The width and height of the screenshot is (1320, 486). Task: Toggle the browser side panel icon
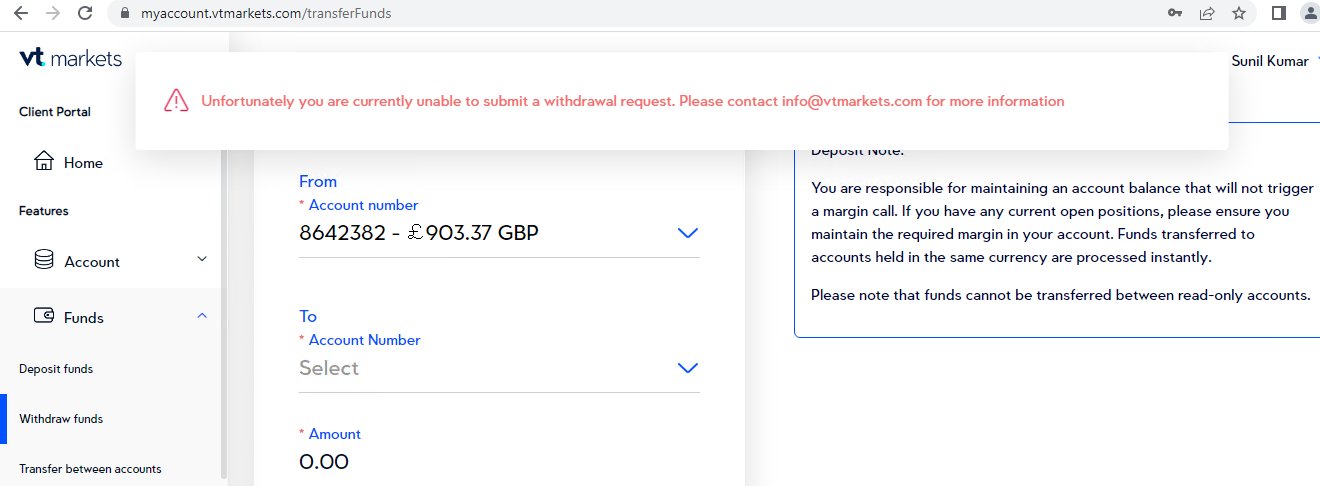(x=1278, y=14)
